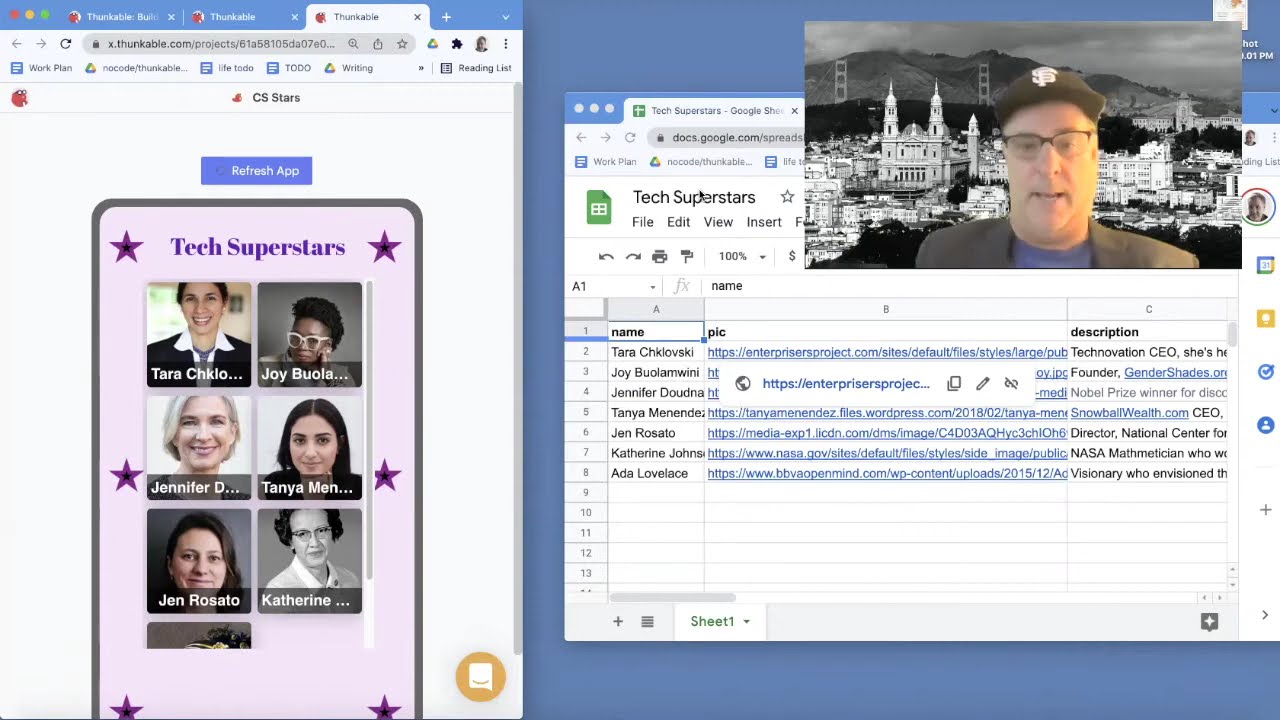1280x720 pixels.
Task: Open the 100% zoom dropdown
Action: [x=742, y=257]
